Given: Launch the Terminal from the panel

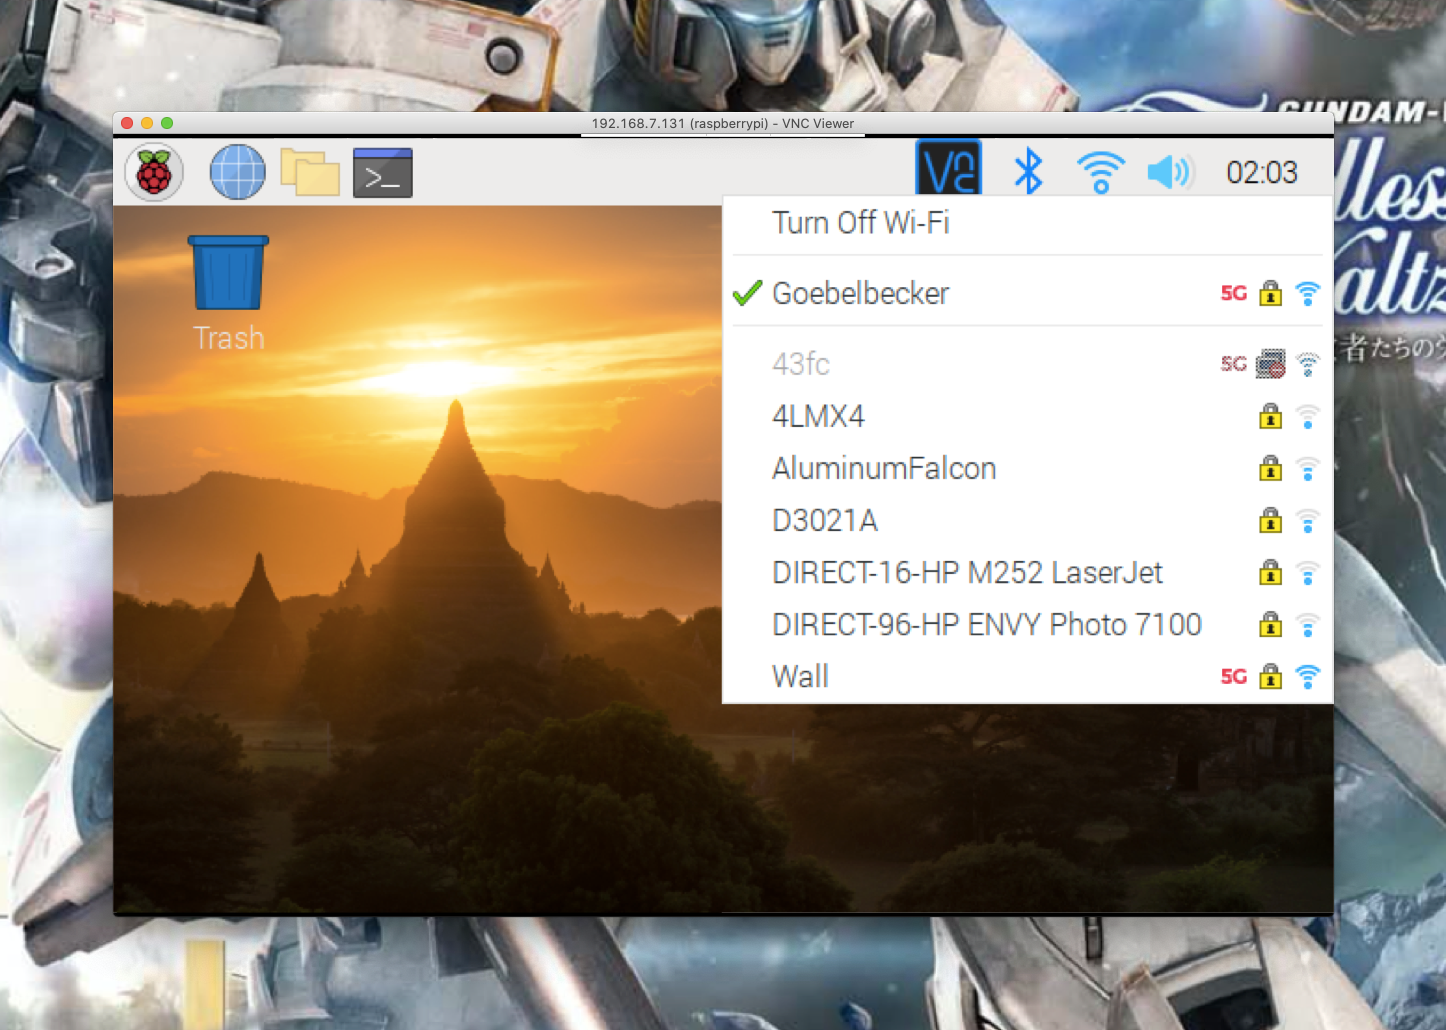Looking at the screenshot, I should [x=383, y=172].
